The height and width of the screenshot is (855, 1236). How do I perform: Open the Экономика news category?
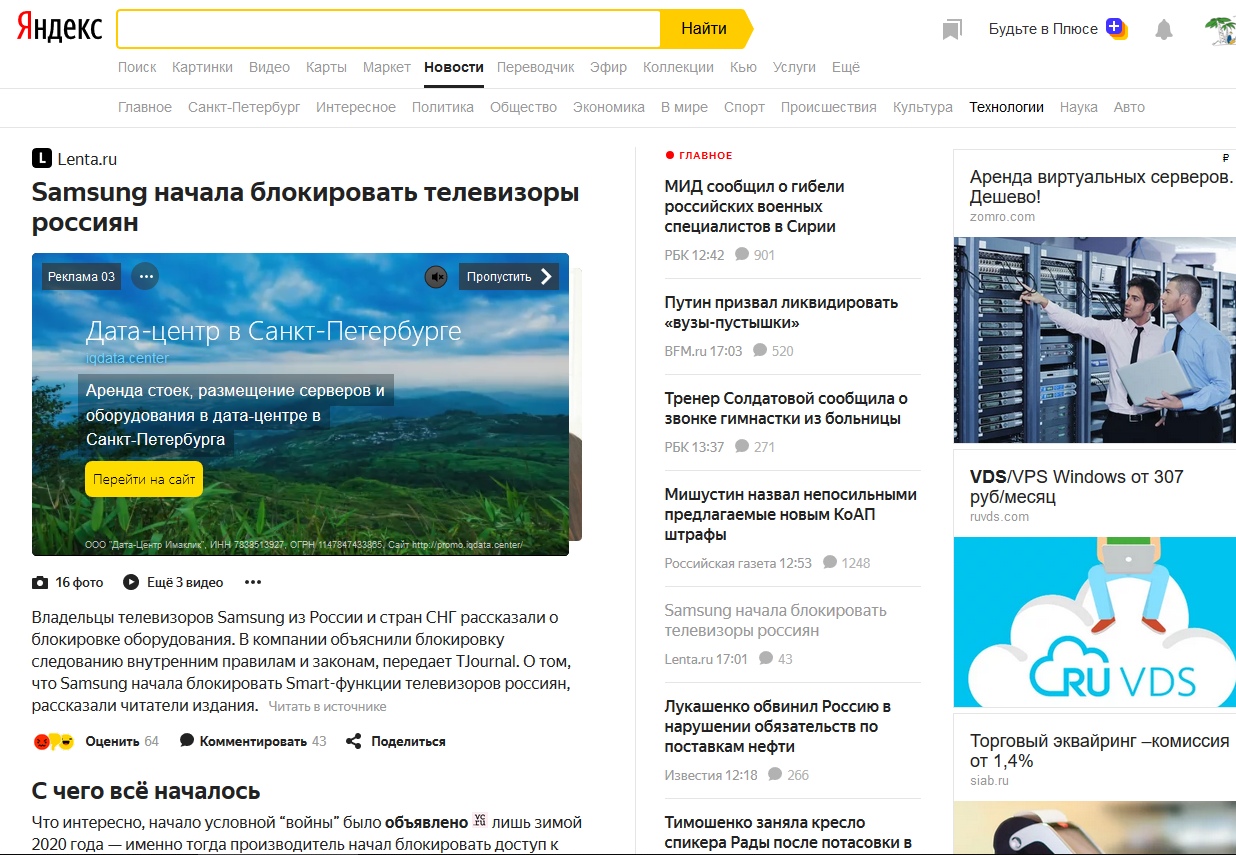click(609, 107)
